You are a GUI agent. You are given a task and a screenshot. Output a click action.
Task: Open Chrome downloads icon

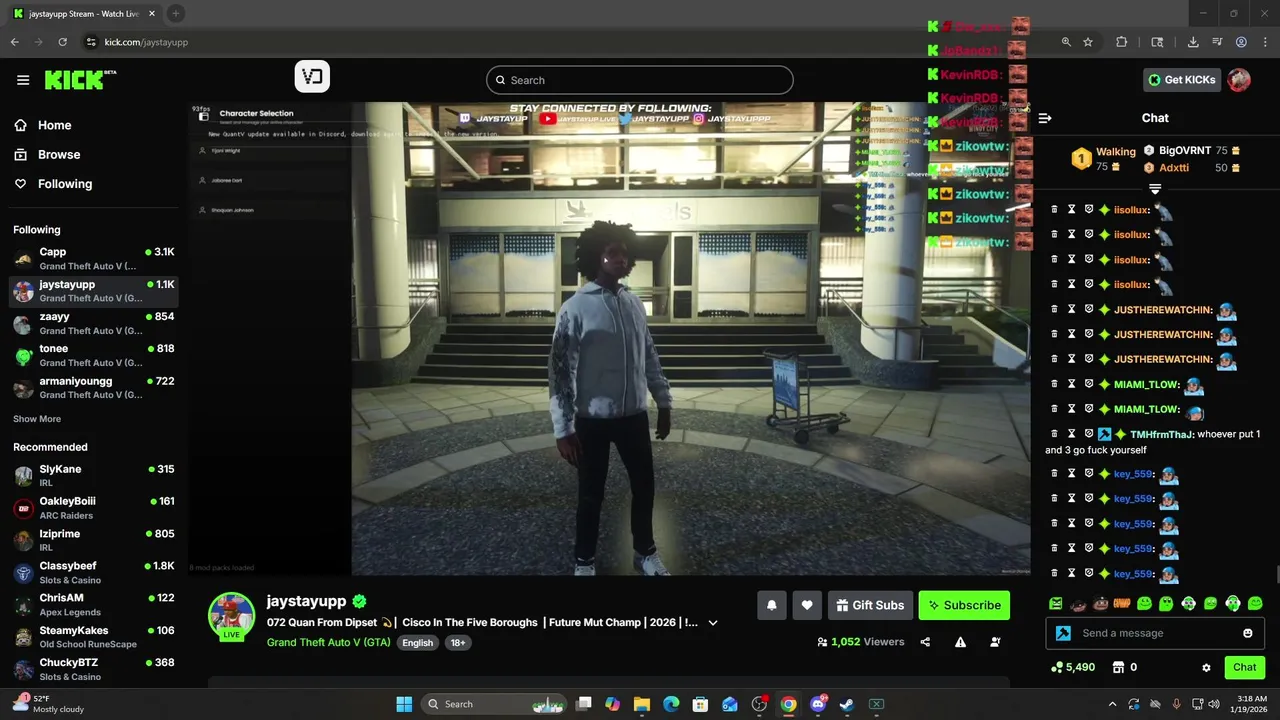[x=1193, y=42]
